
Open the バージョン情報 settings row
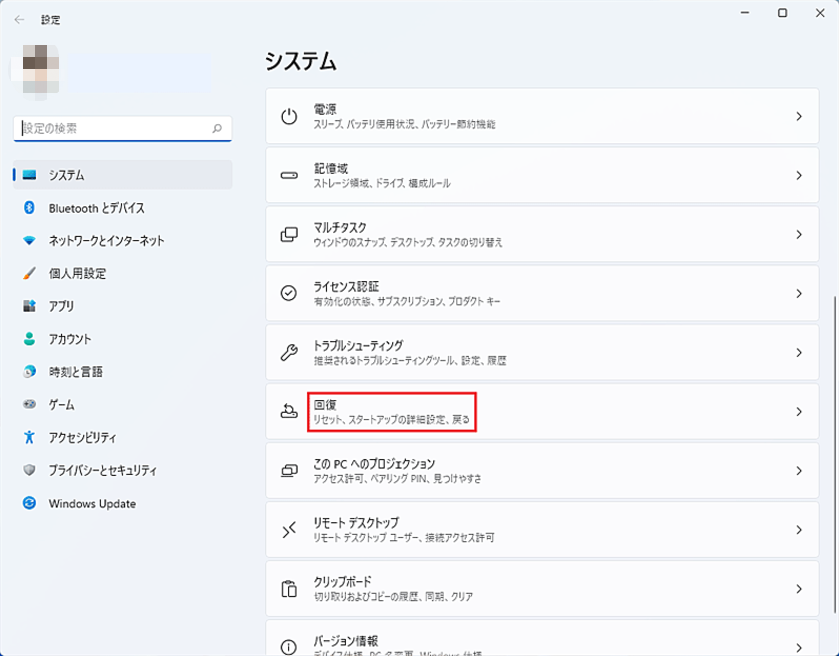tap(540, 641)
